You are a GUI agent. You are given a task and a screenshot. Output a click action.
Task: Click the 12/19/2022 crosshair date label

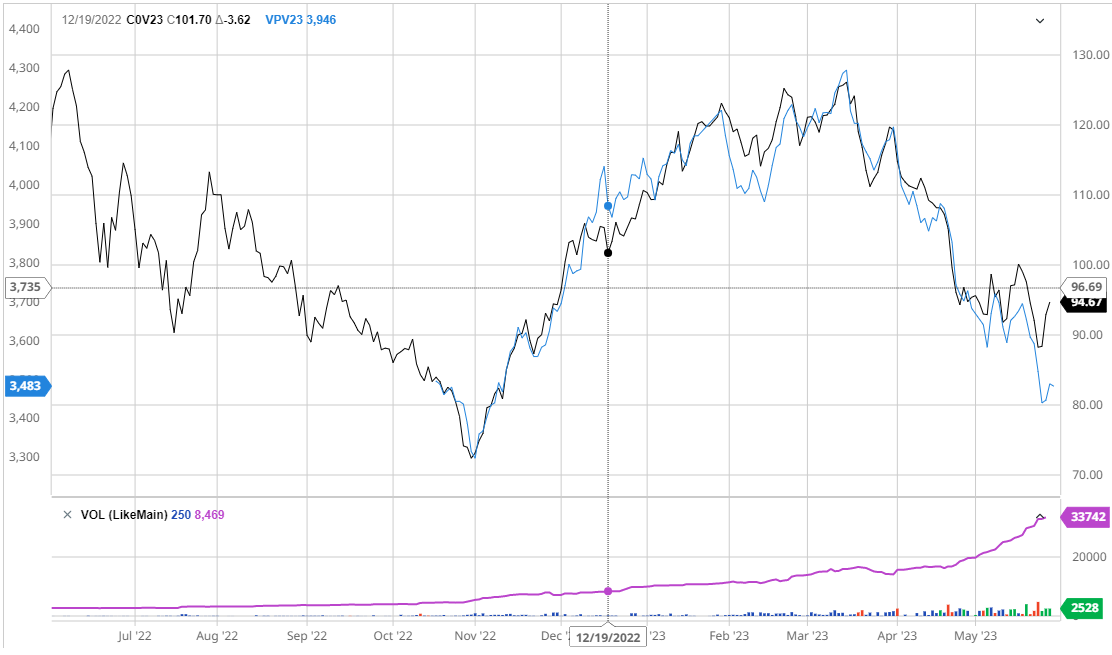point(608,637)
